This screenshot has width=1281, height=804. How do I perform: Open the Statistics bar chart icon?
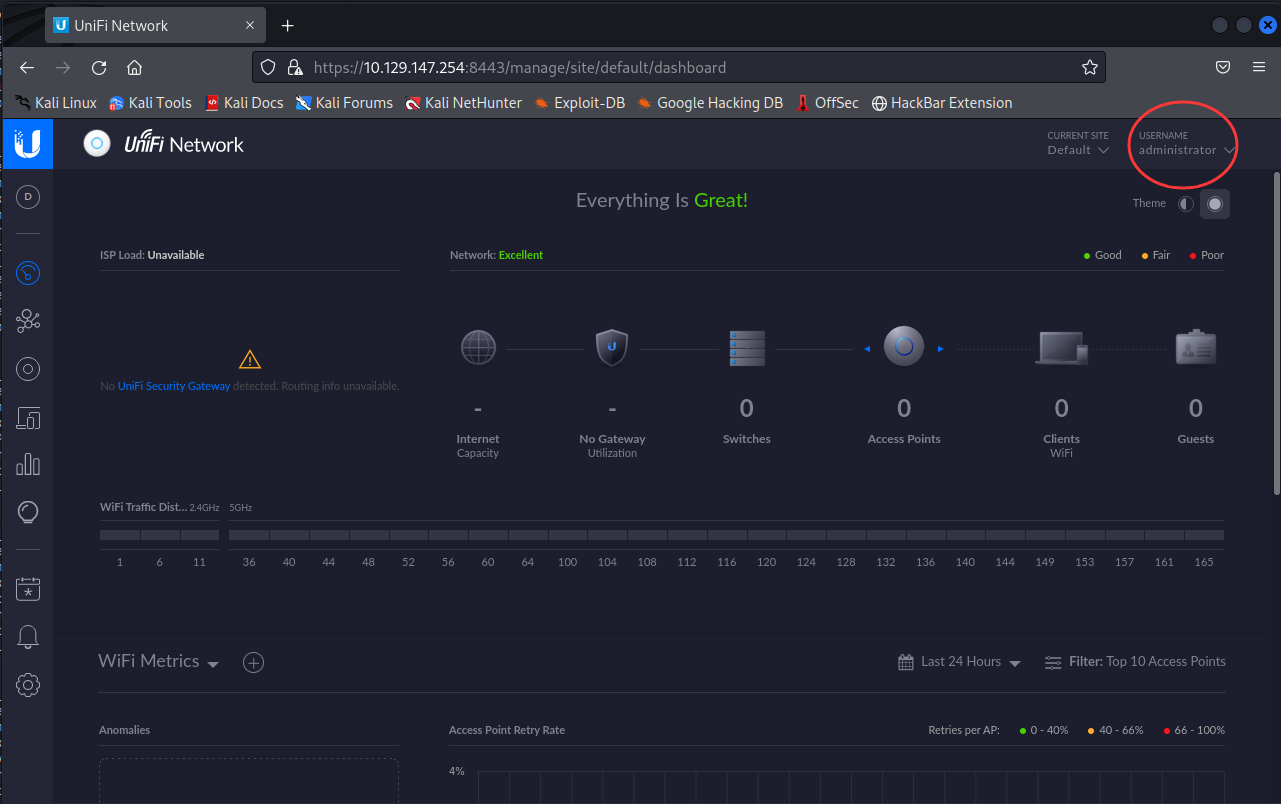(x=28, y=464)
